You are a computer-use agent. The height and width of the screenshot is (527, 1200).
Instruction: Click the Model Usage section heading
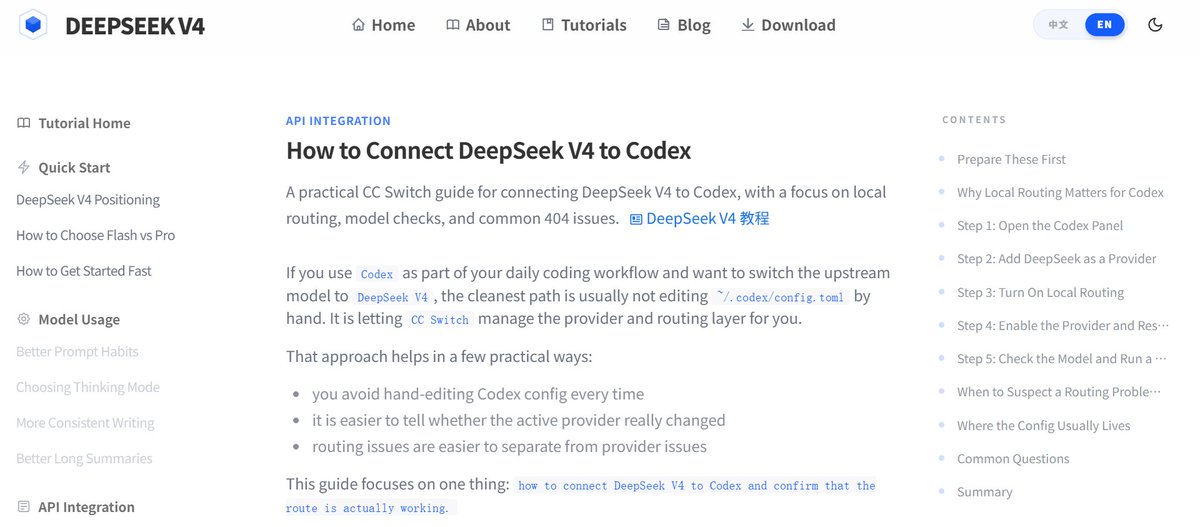click(x=68, y=319)
